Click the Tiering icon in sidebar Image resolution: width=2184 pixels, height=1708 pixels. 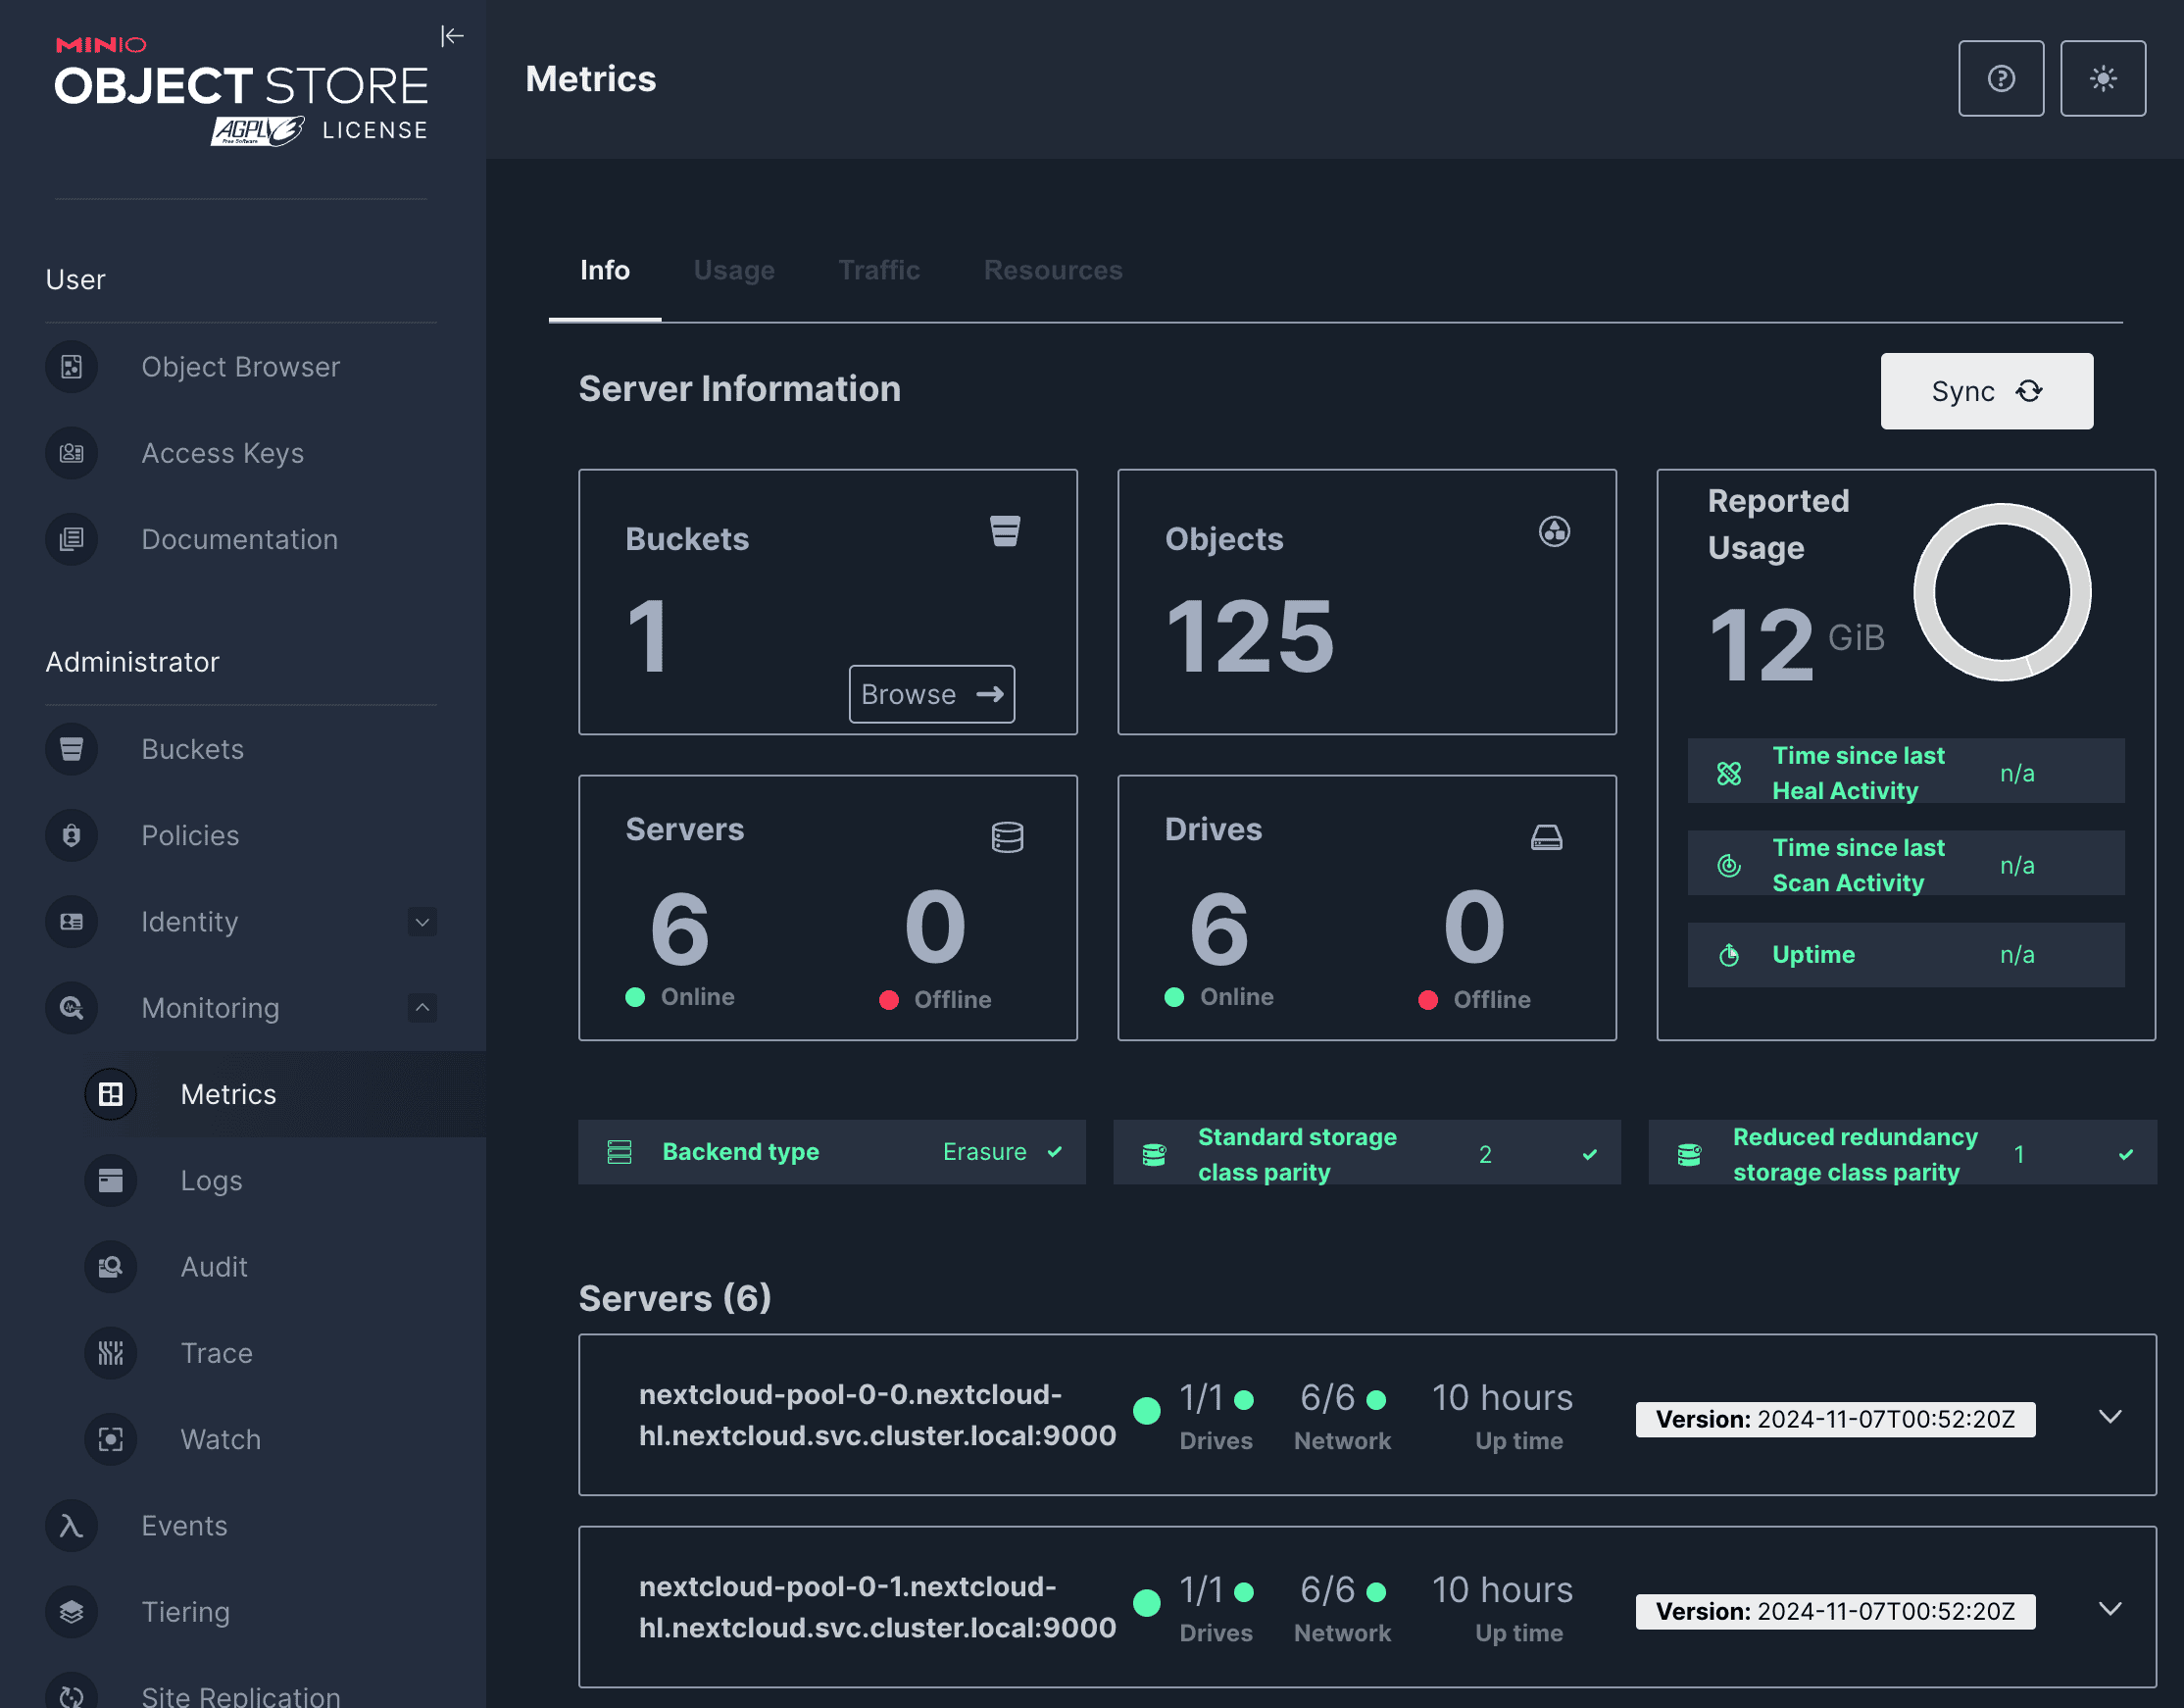(73, 1612)
